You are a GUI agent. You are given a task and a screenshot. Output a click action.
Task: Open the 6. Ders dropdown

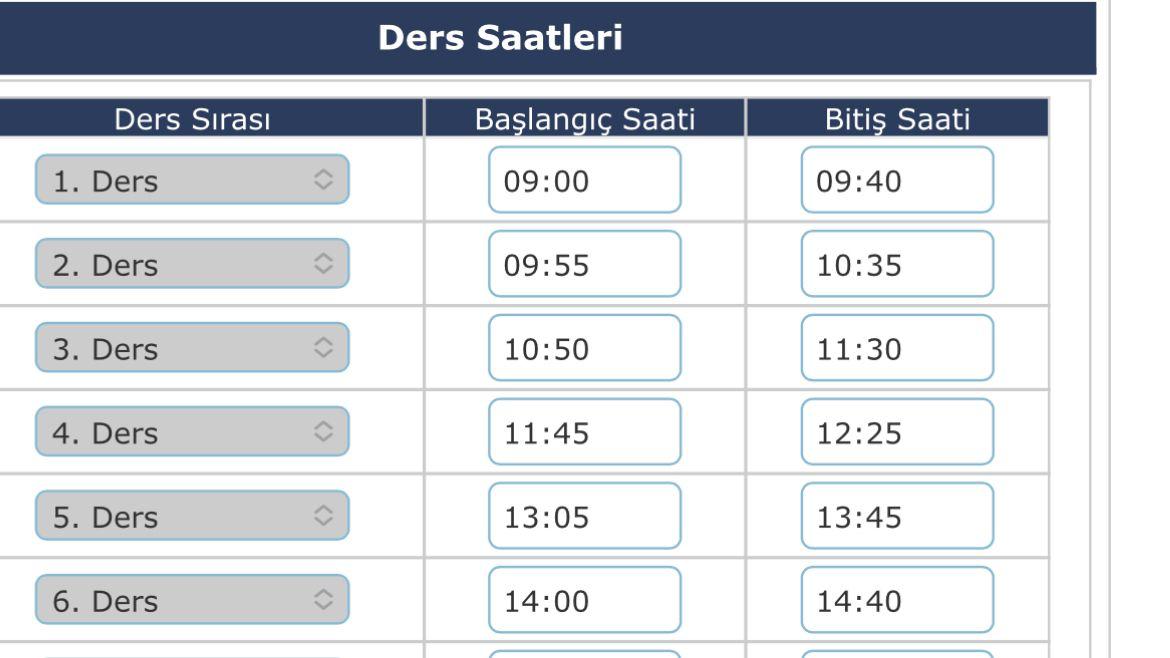(x=192, y=600)
